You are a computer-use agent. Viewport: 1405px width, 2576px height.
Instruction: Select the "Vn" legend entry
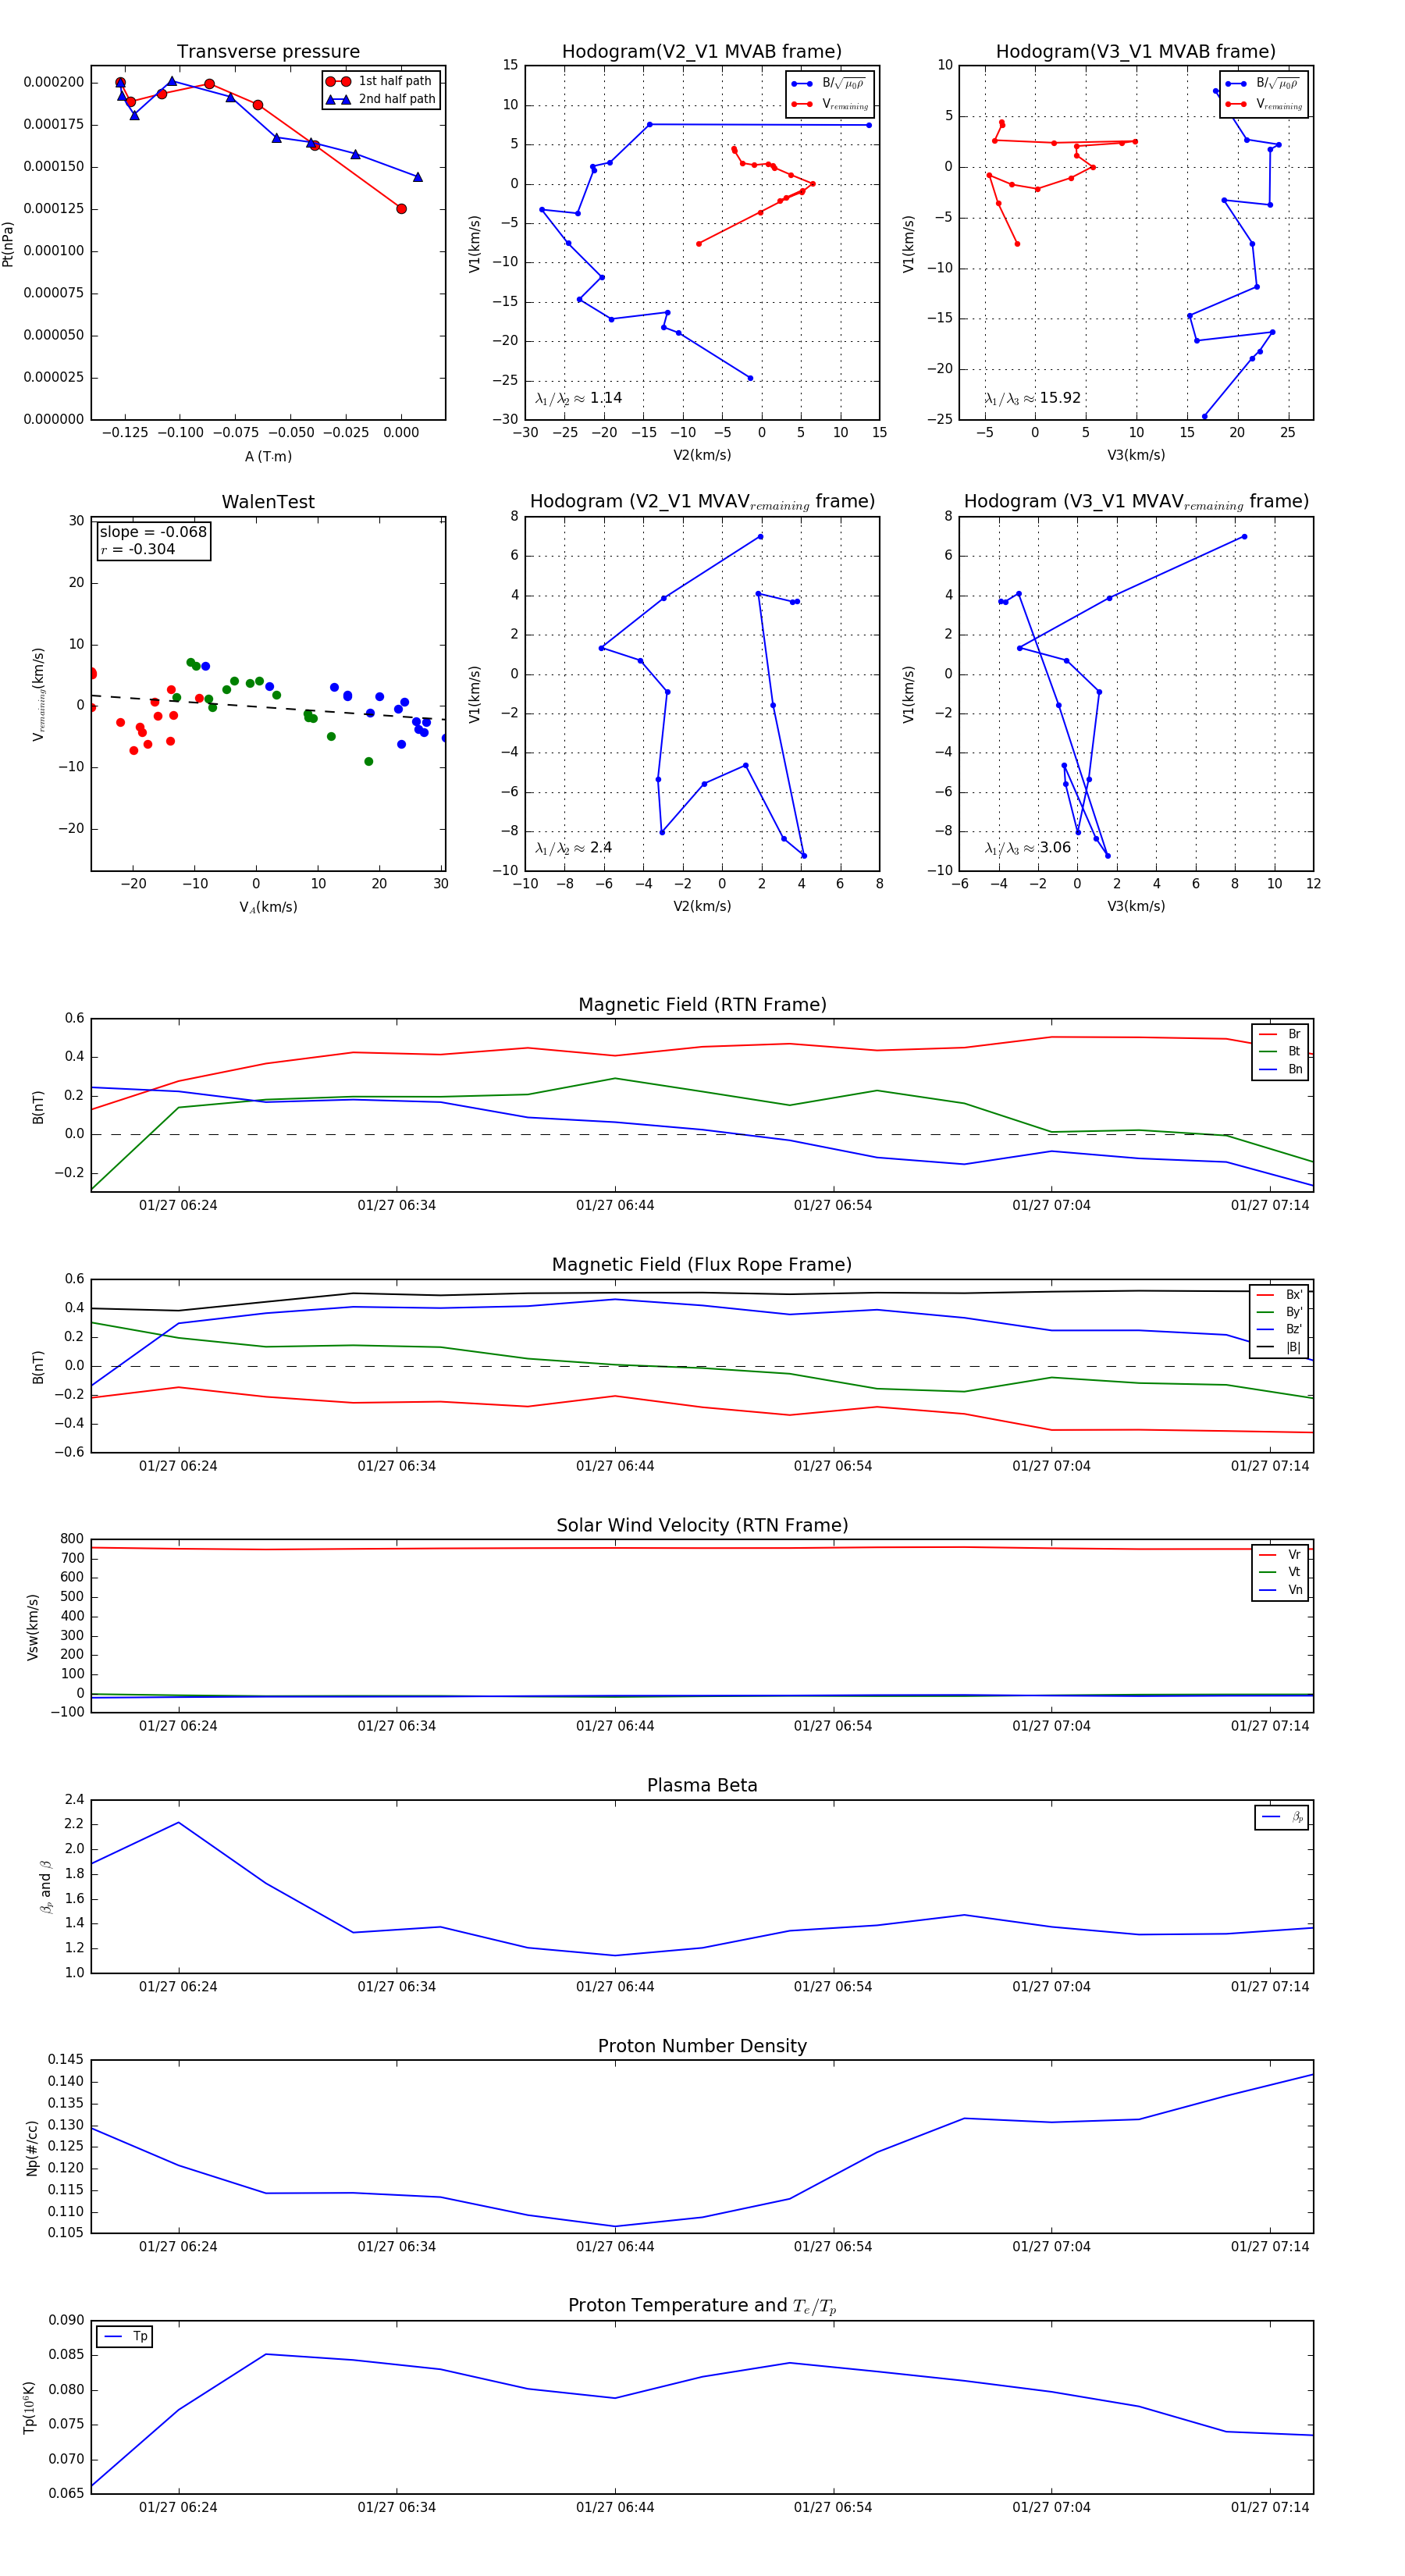pos(1281,1589)
